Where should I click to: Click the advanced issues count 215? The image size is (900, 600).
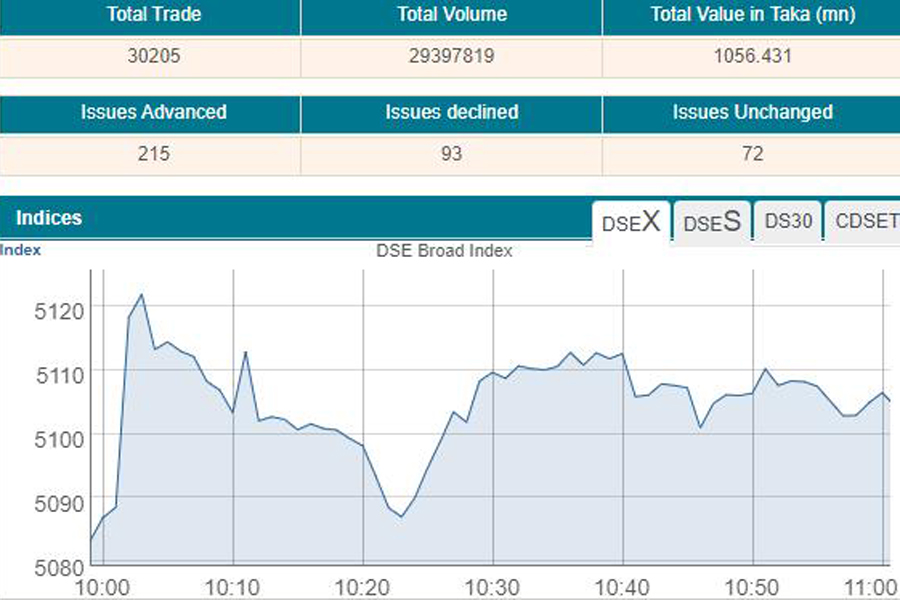pyautogui.click(x=152, y=155)
